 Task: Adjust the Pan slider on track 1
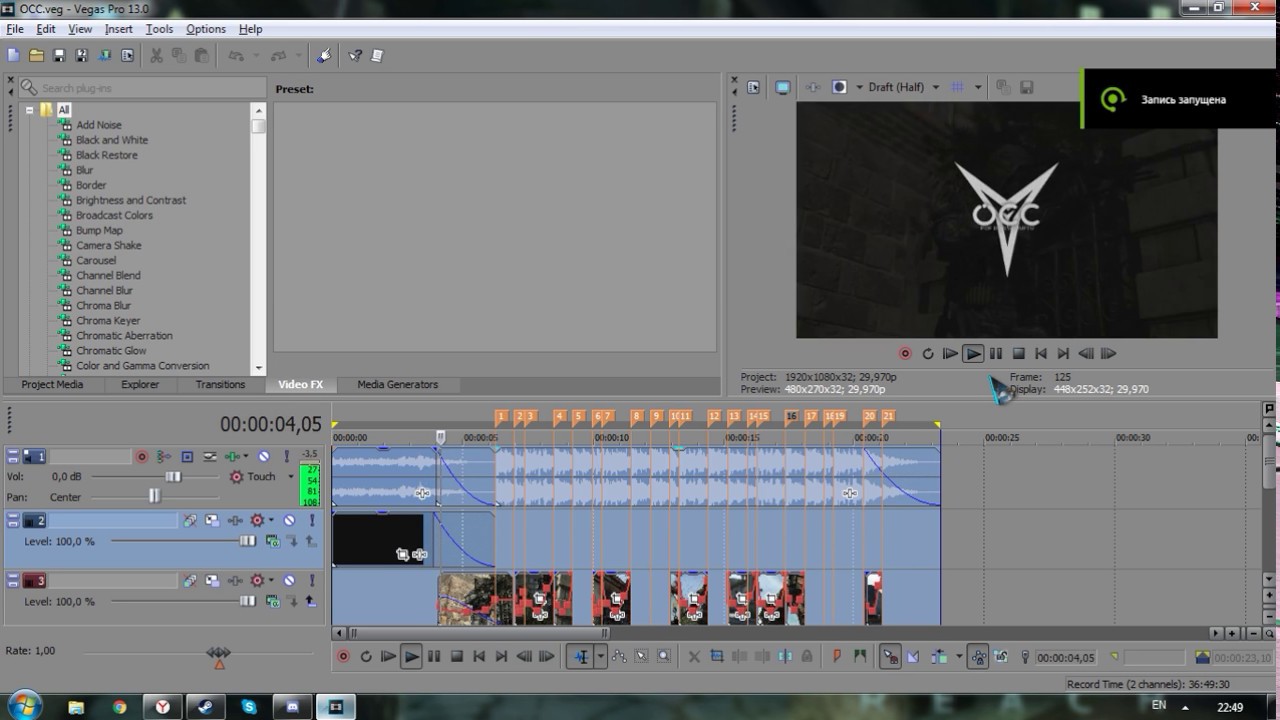tap(154, 496)
